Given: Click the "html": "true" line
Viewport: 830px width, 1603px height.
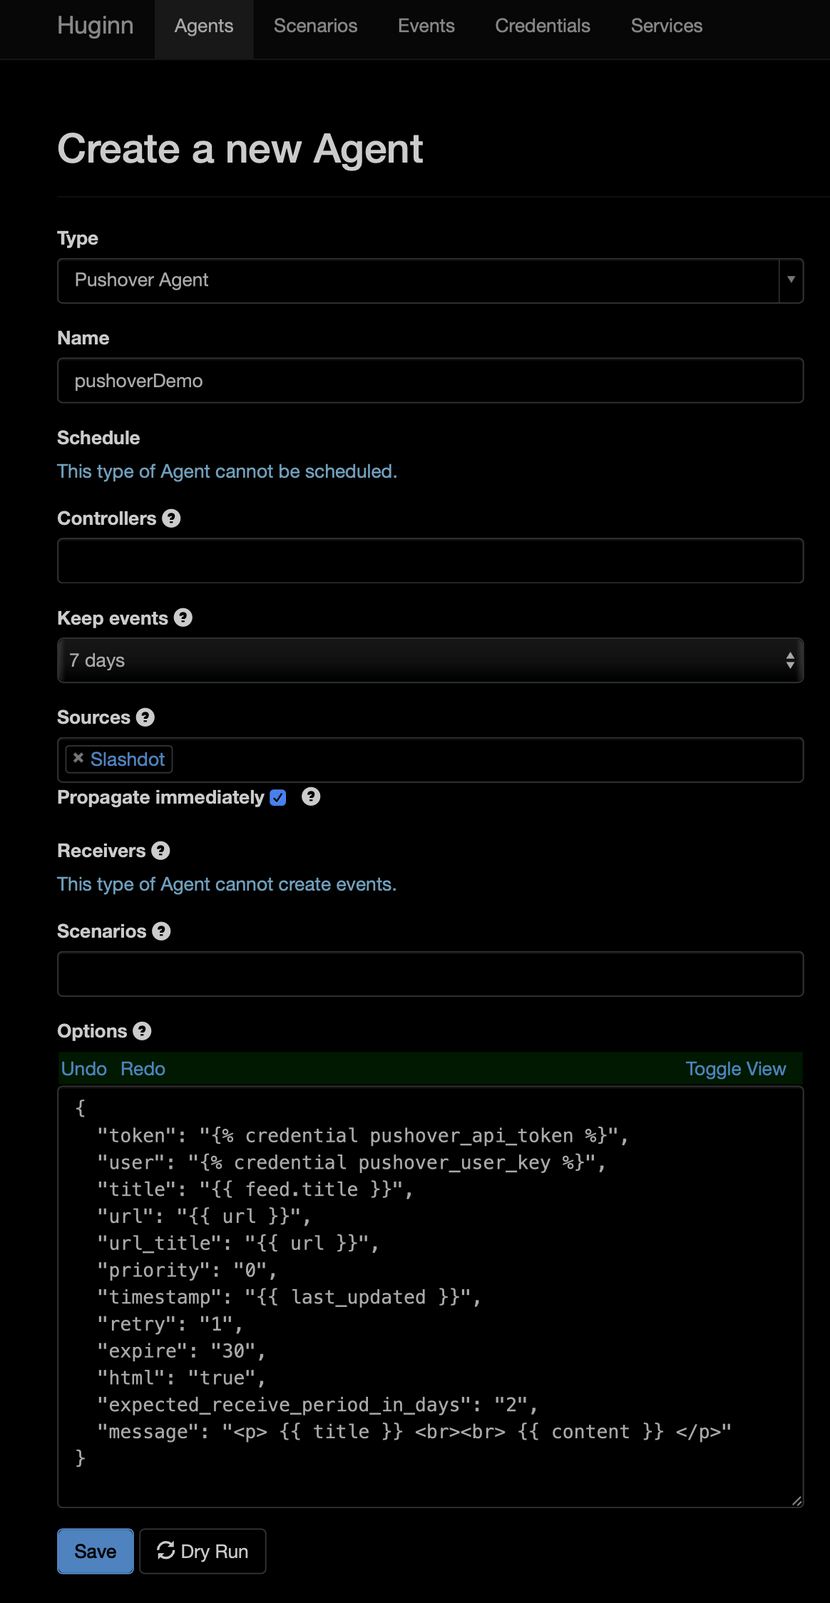Looking at the screenshot, I should click(181, 1378).
